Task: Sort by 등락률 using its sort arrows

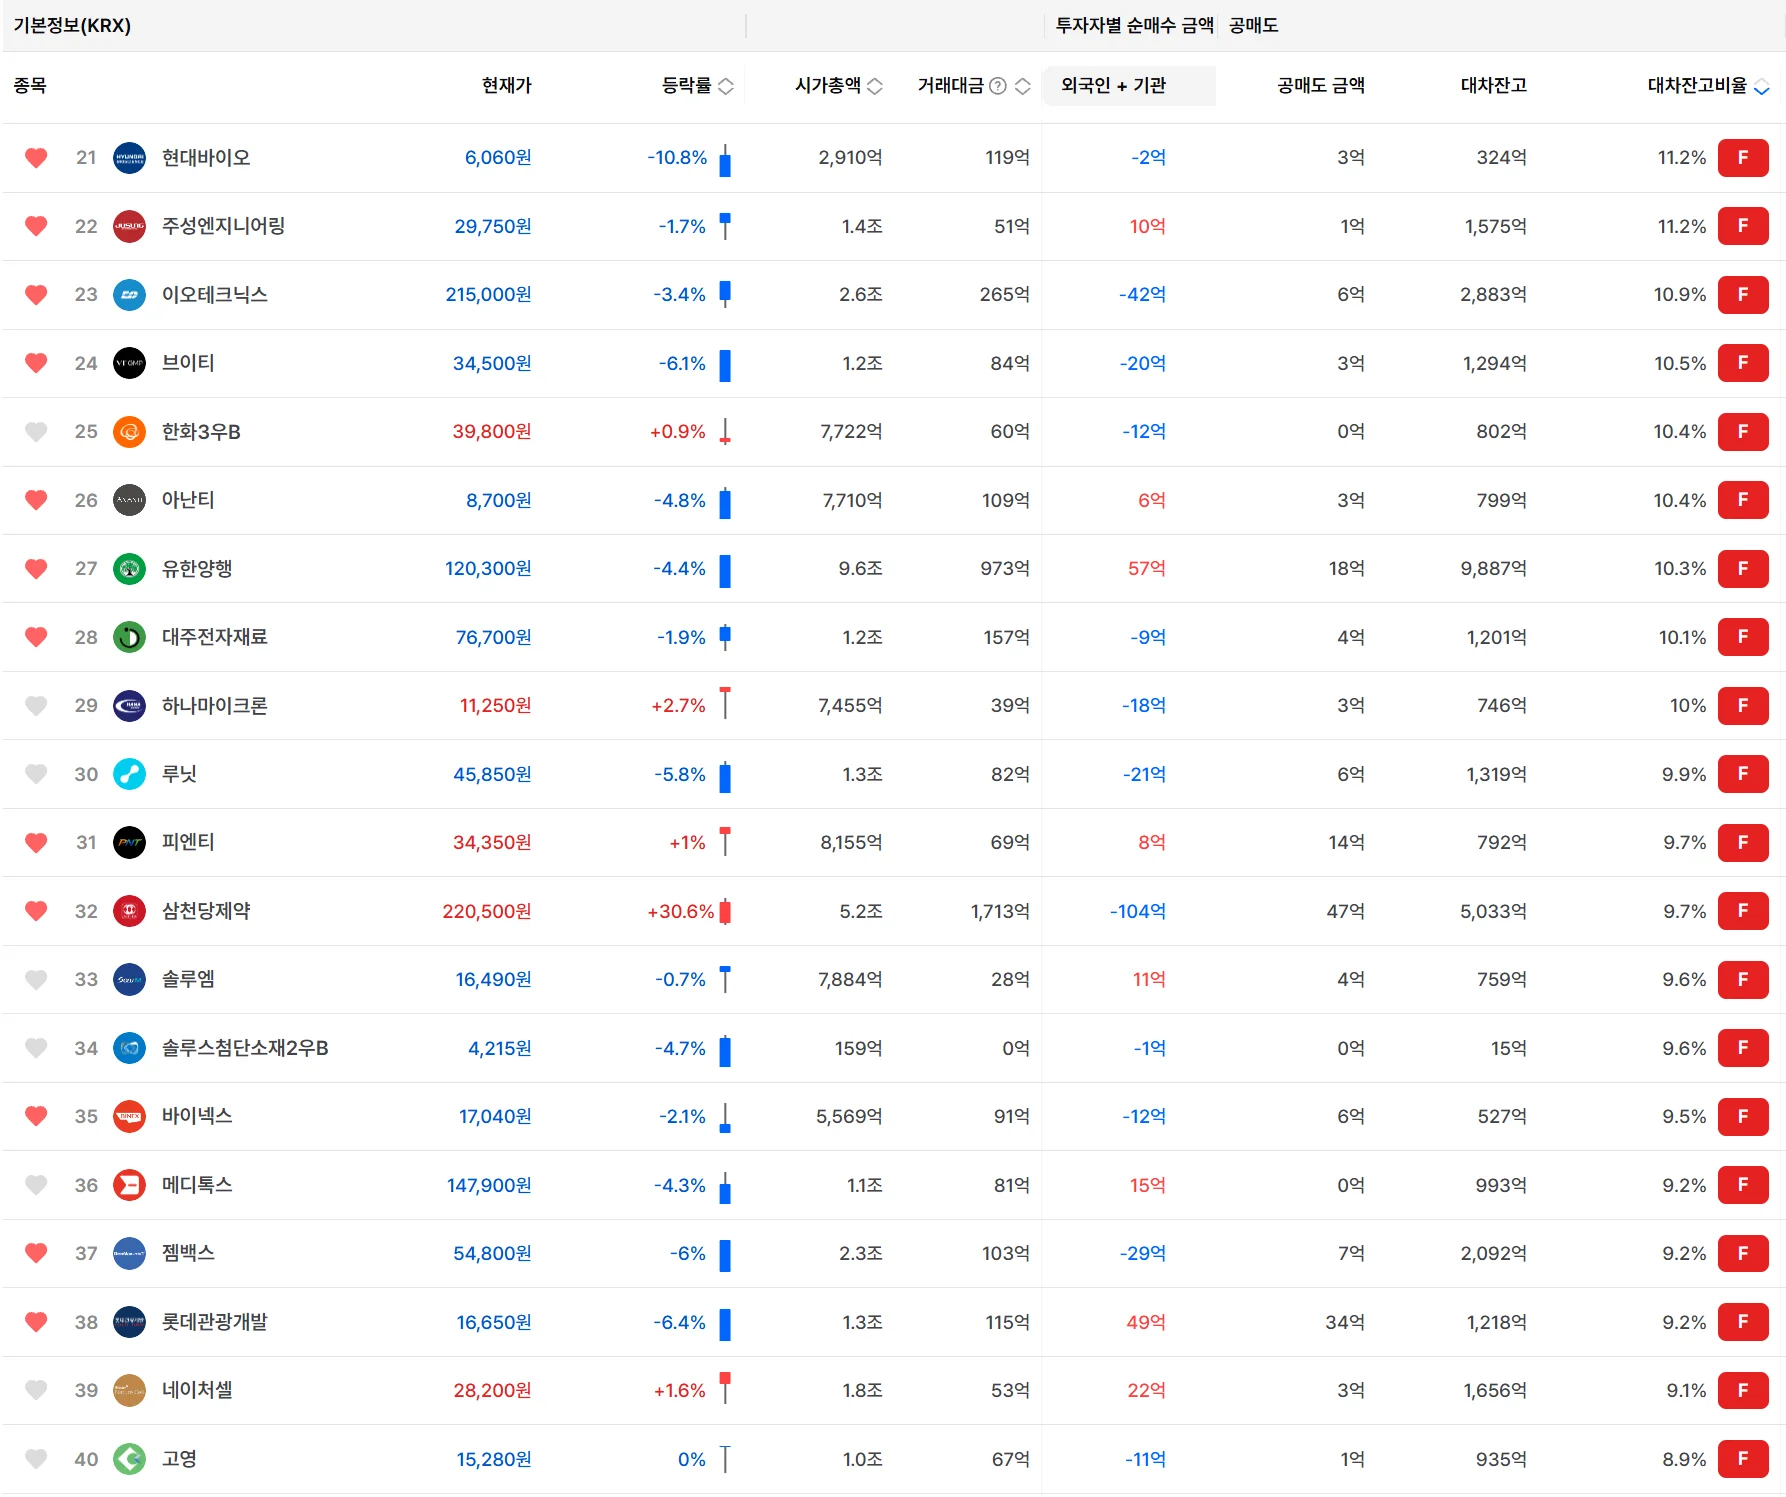Action: [x=726, y=86]
